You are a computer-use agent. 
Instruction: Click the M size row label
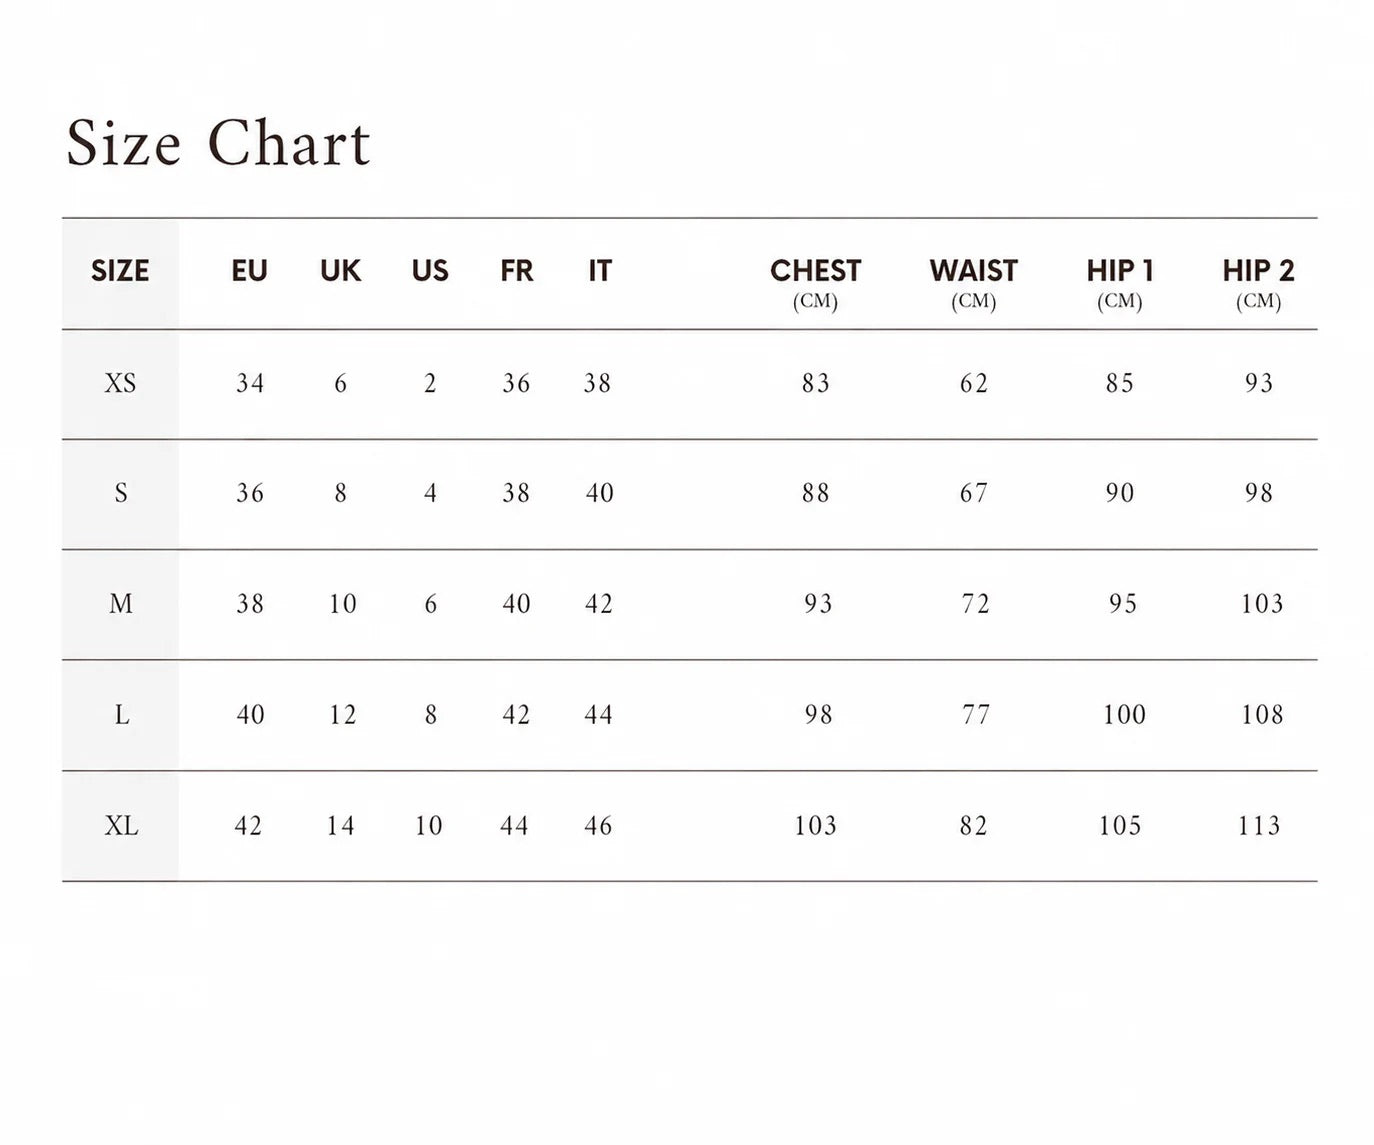pos(121,604)
